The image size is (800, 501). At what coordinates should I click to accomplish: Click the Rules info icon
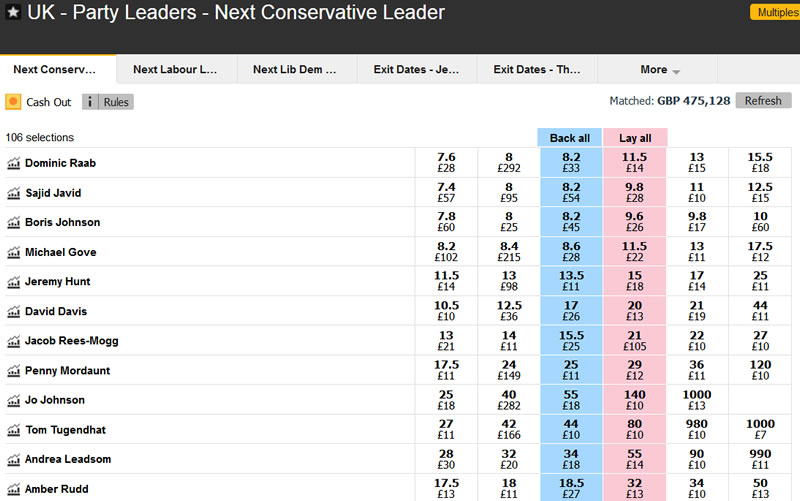click(x=91, y=102)
